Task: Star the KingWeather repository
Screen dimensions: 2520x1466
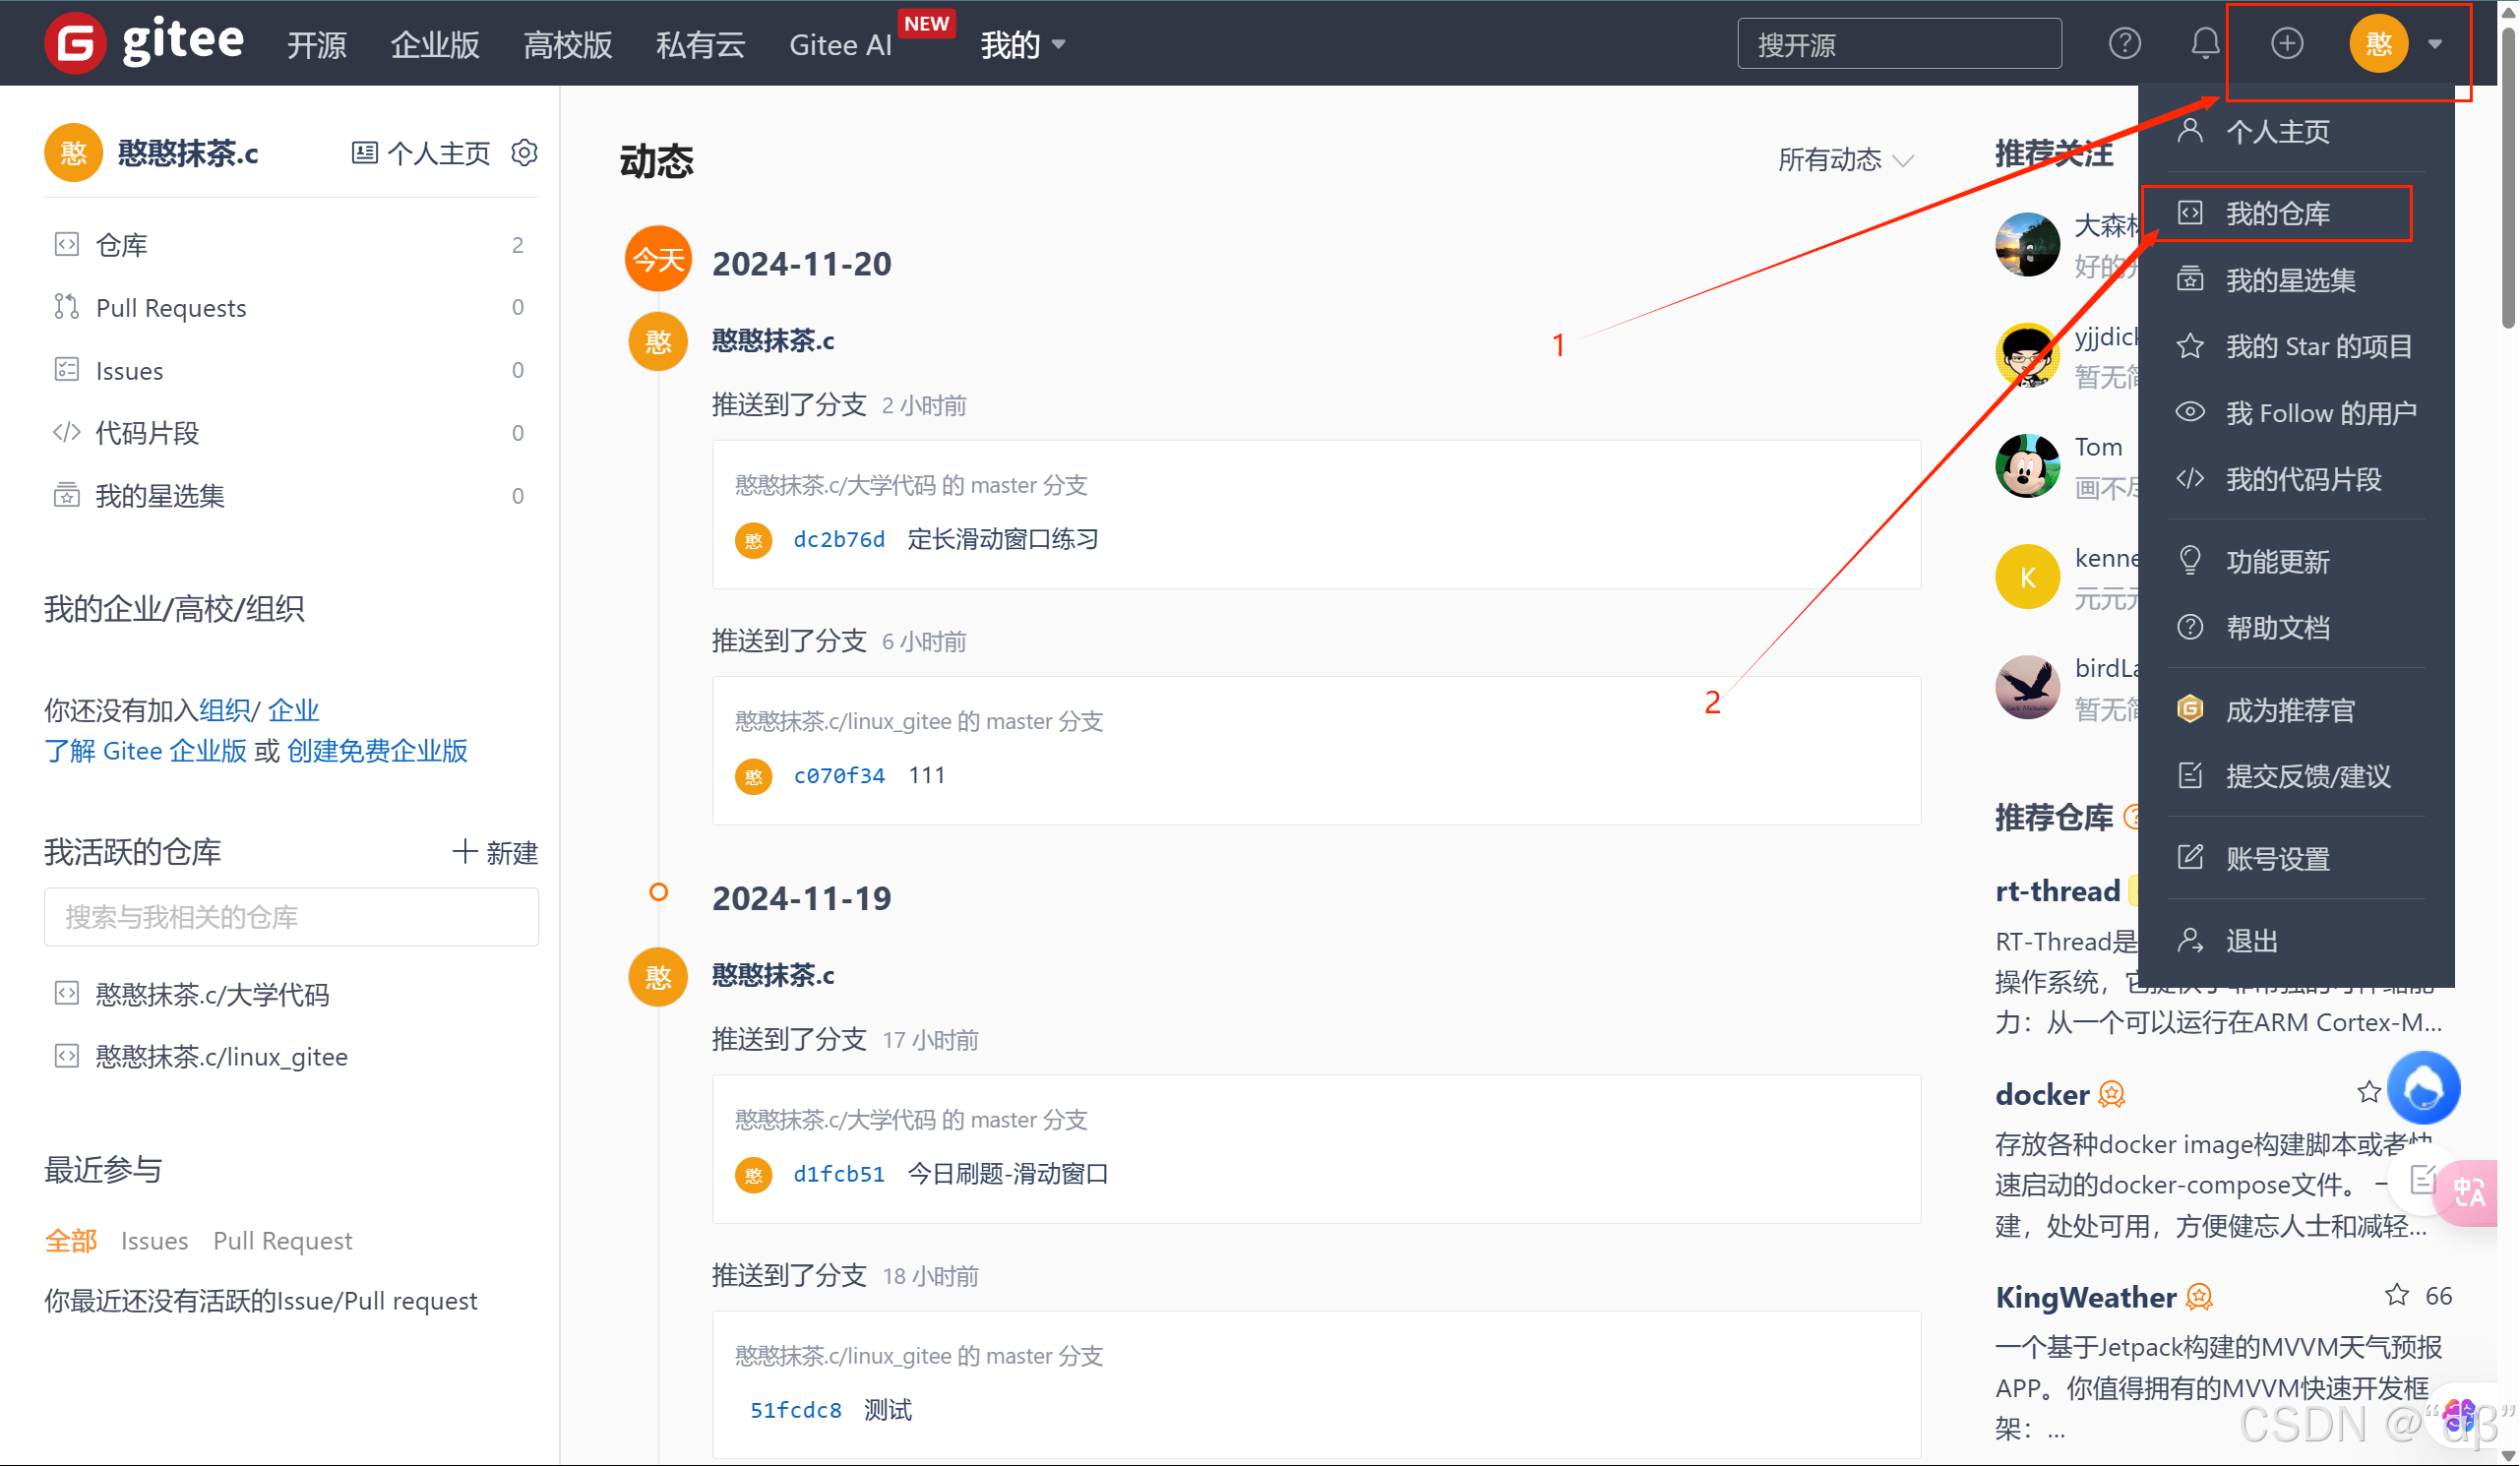Action: coord(2396,1295)
